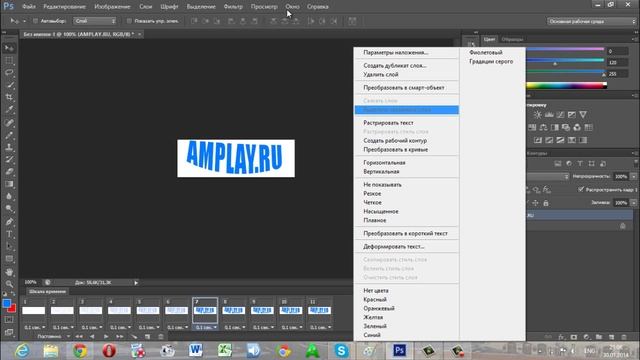Open Photoshop from the taskbar
This screenshot has width=640, height=360.
pos(399,351)
